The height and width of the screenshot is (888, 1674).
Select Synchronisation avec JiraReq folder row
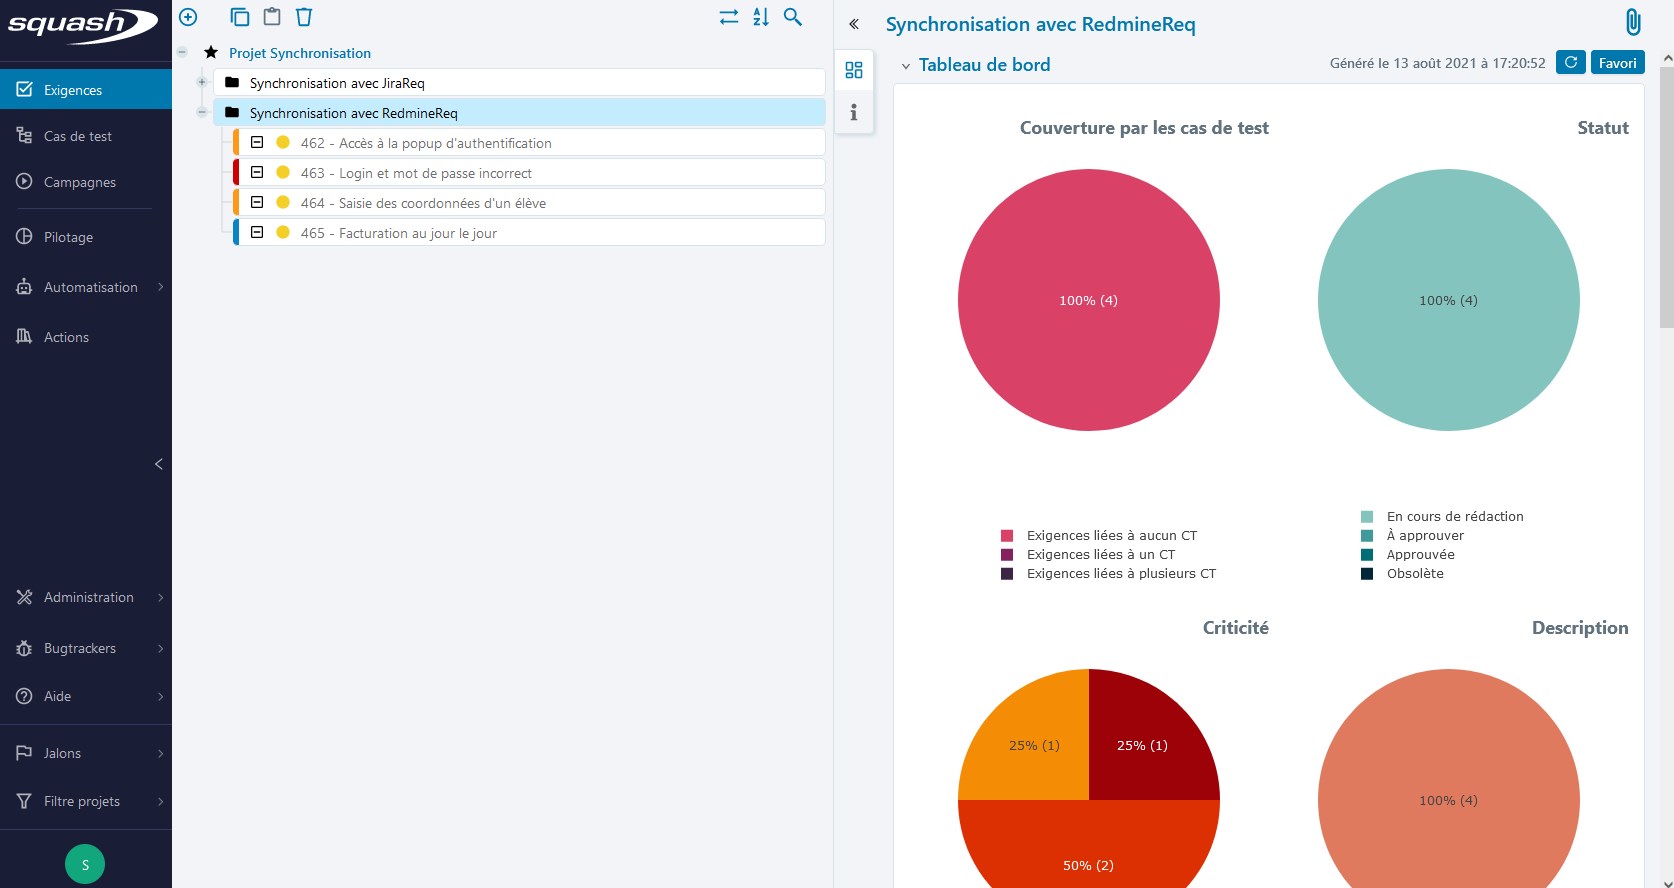coord(519,82)
